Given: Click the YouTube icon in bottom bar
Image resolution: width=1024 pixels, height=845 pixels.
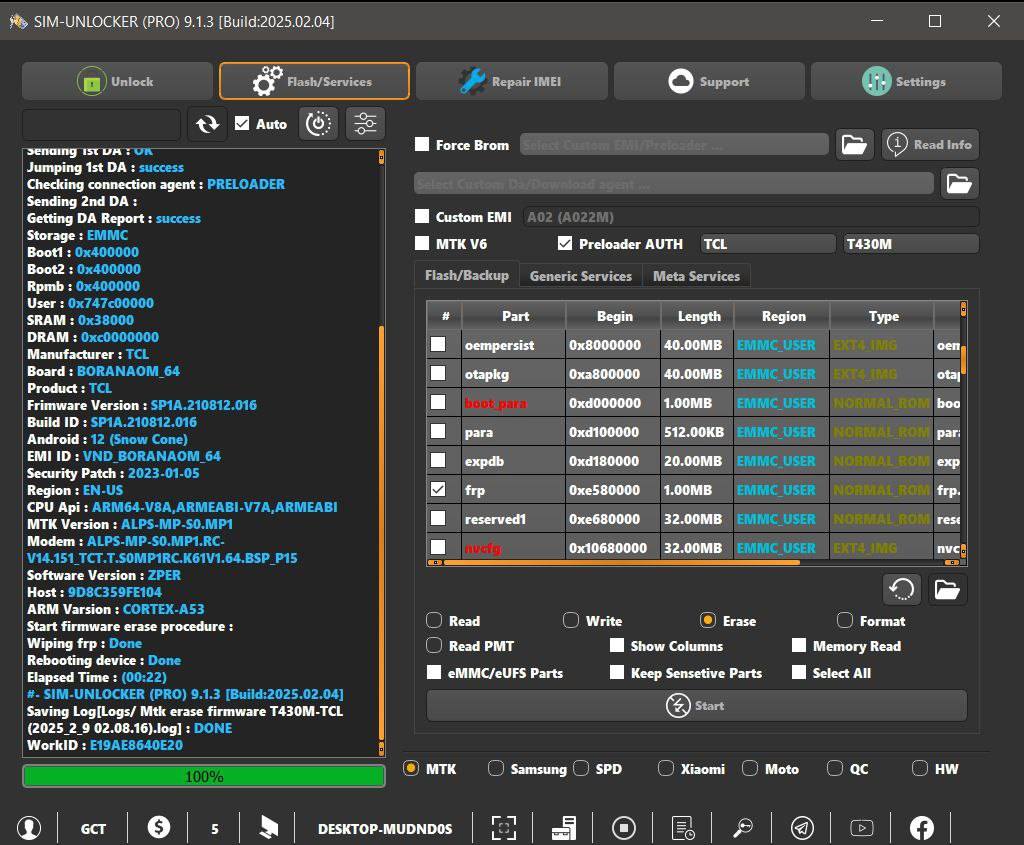Looking at the screenshot, I should tap(861, 827).
